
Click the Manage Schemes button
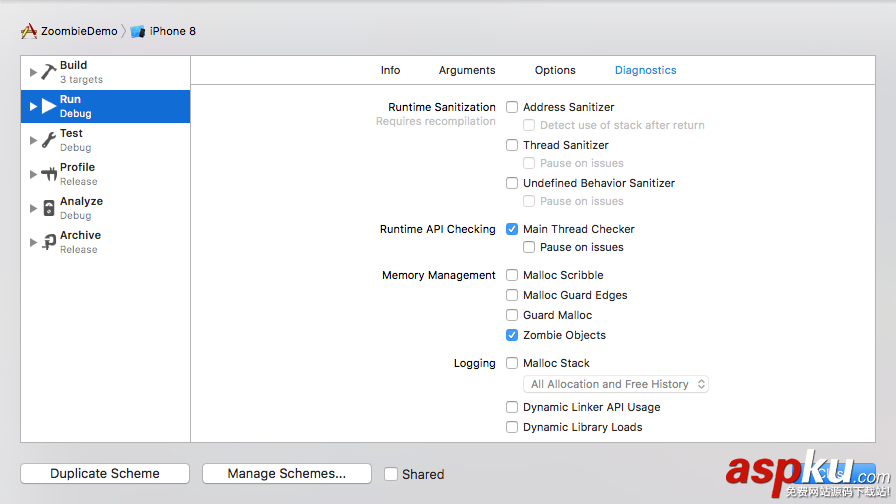286,474
